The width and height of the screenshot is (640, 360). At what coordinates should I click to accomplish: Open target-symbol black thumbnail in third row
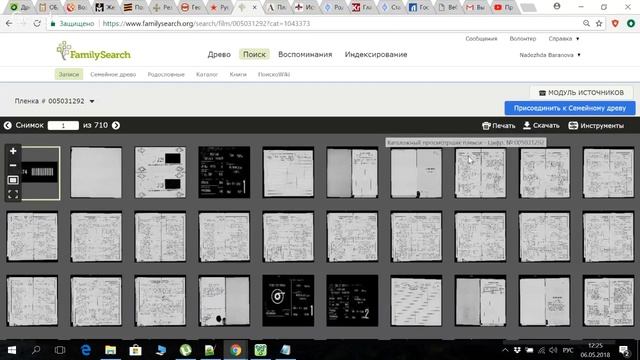[x=288, y=300]
